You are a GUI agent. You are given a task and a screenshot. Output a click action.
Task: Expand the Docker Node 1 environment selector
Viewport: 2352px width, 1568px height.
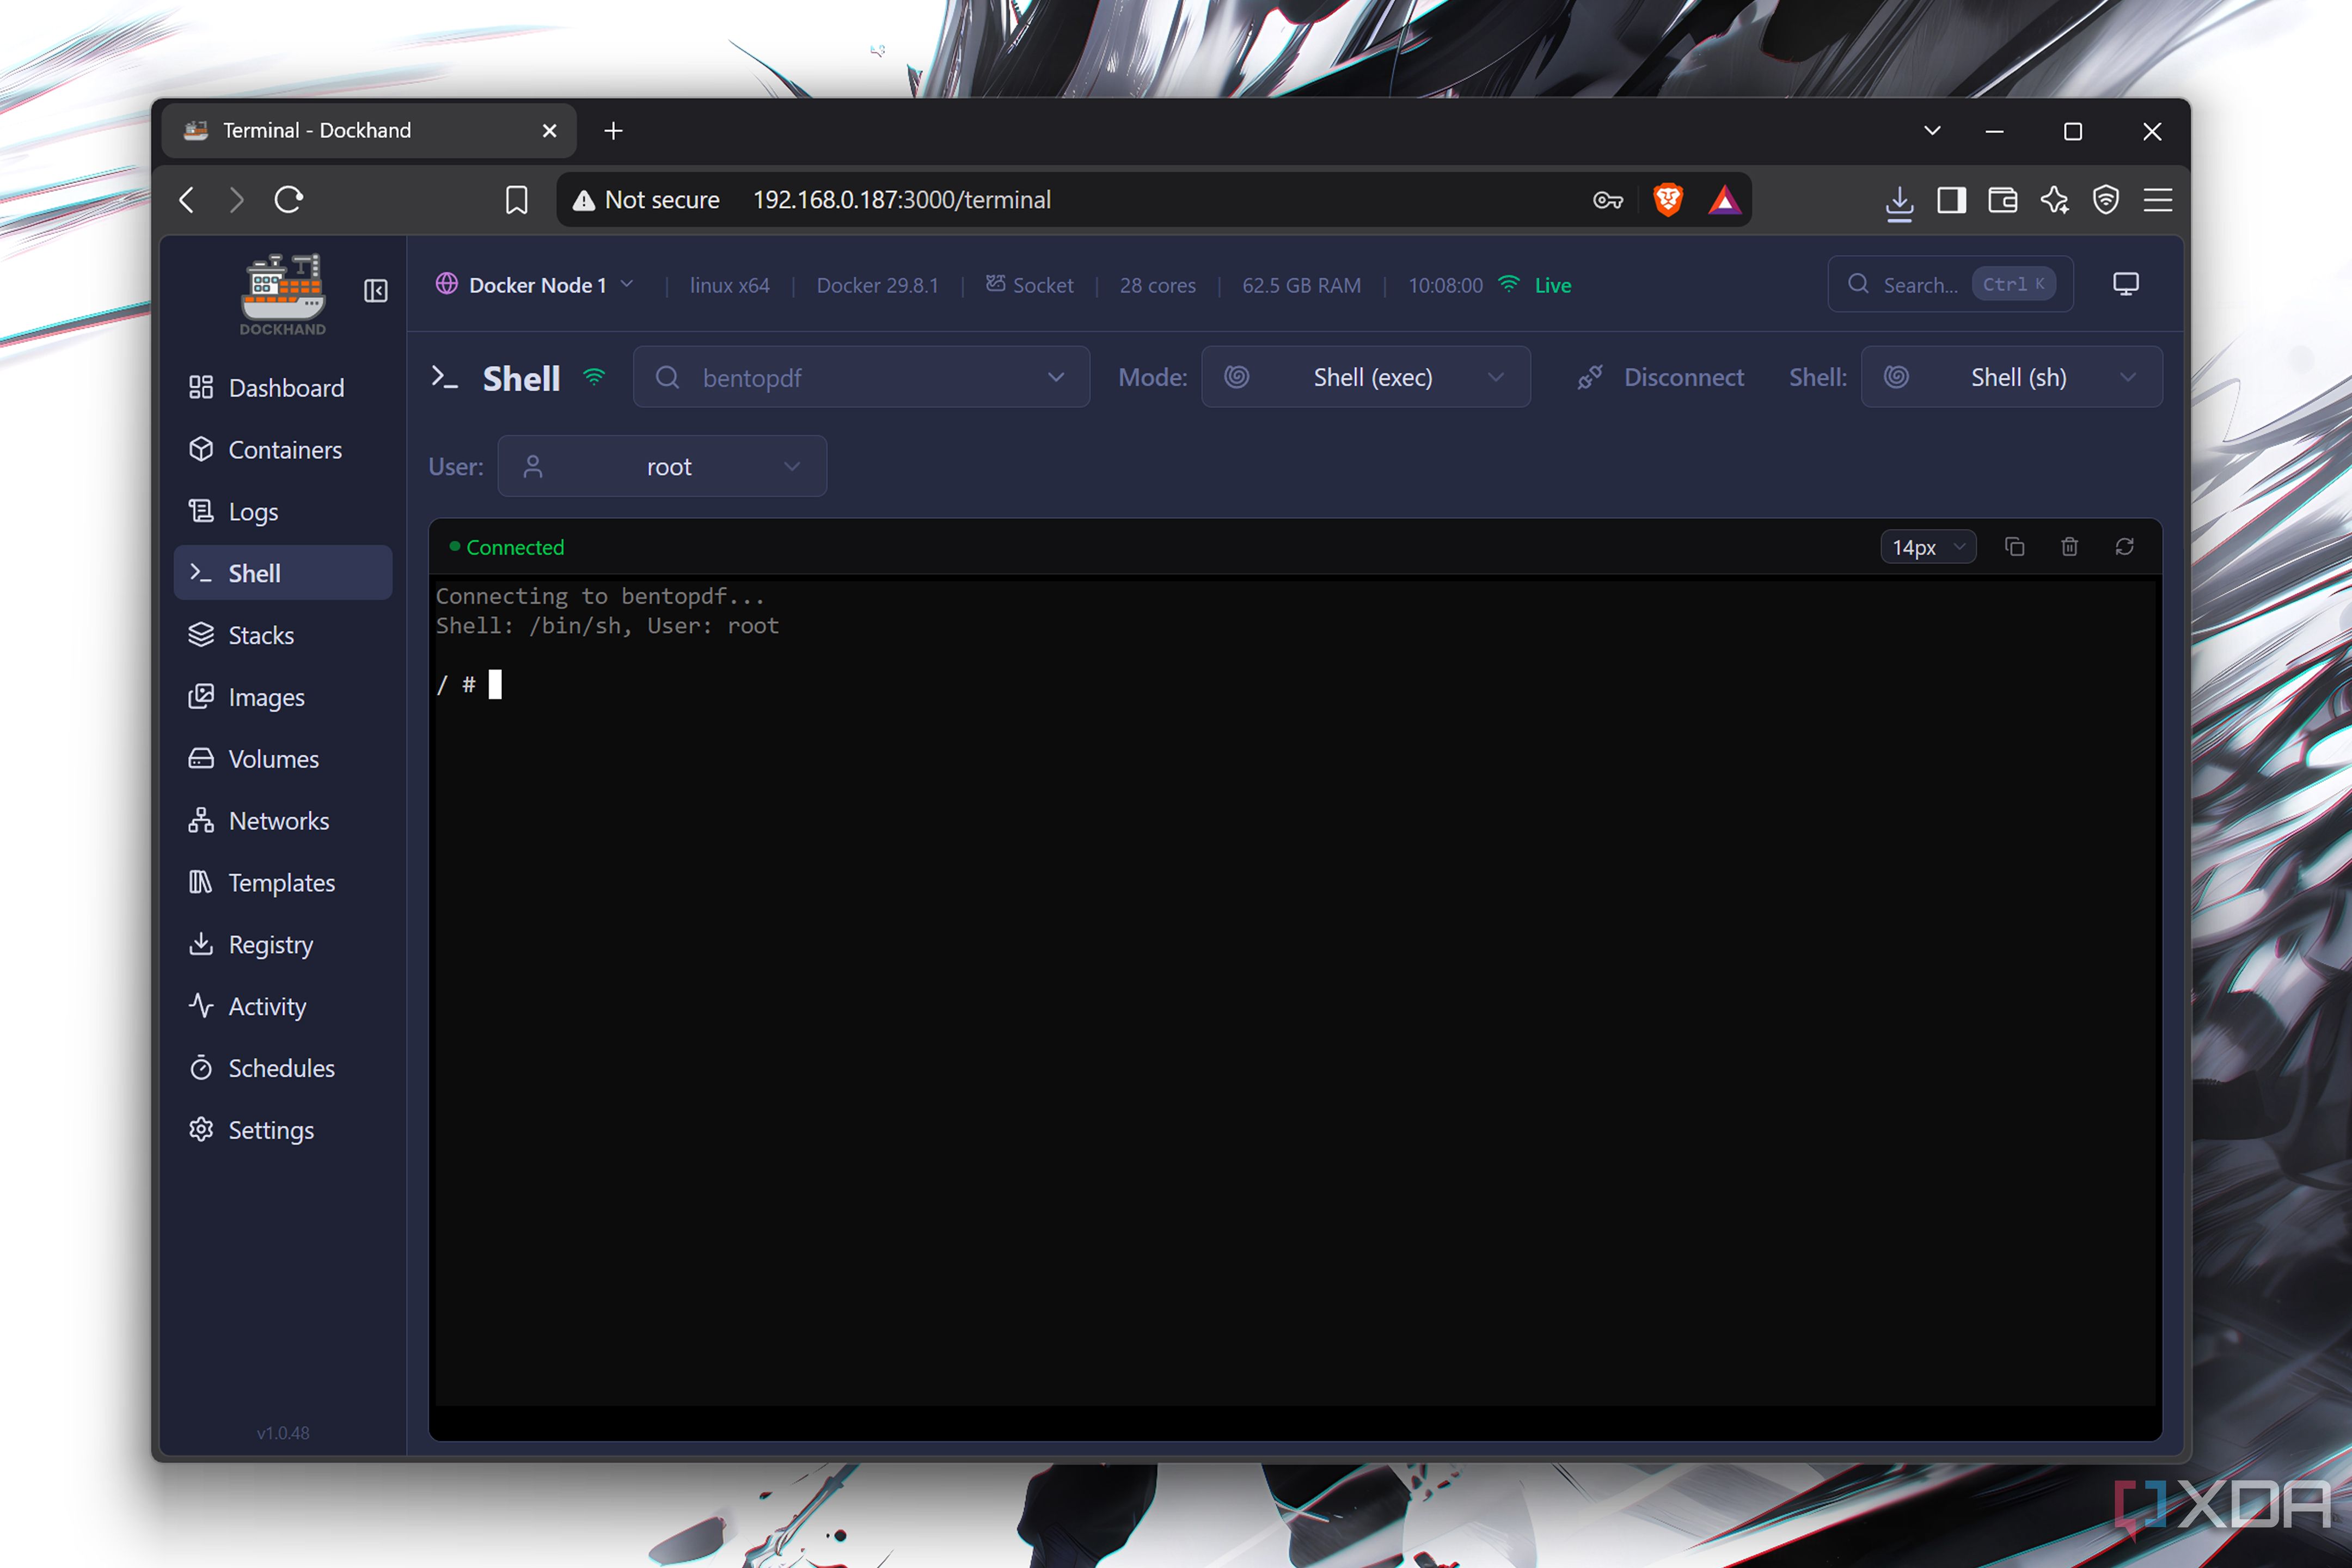(535, 285)
